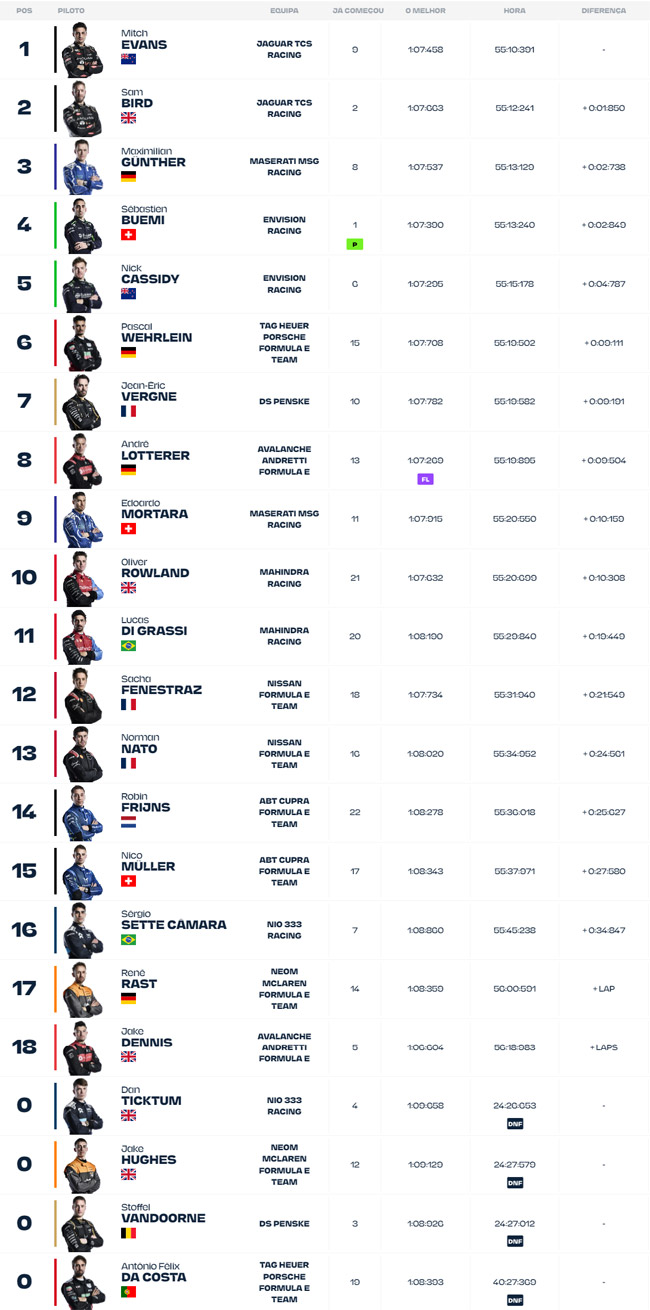Click the Belgian flag under Vandoorne

pyautogui.click(x=128, y=1235)
